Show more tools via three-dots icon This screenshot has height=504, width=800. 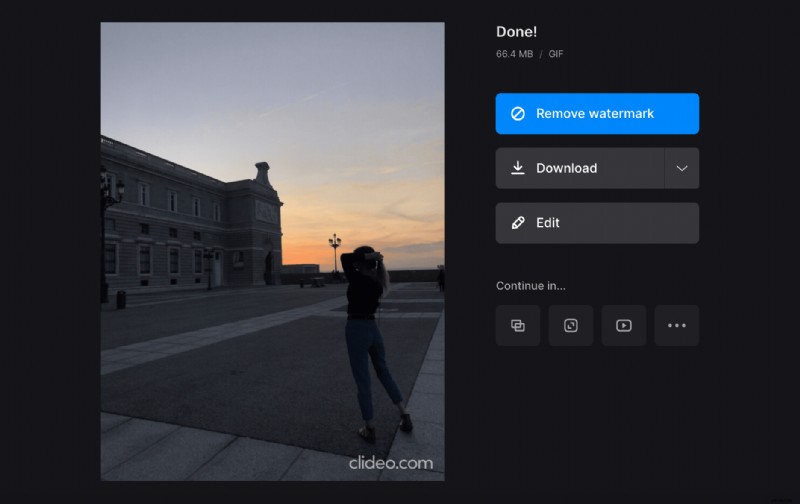coord(677,325)
